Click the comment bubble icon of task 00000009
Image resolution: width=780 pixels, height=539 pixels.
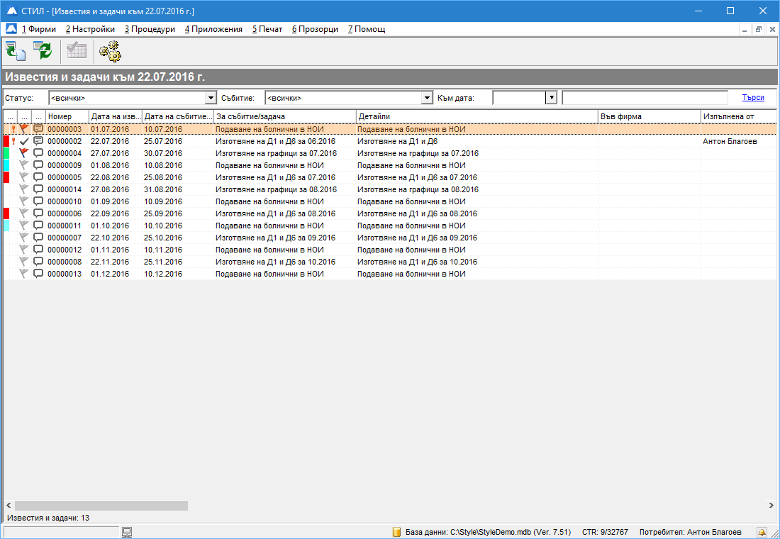pyautogui.click(x=38, y=165)
